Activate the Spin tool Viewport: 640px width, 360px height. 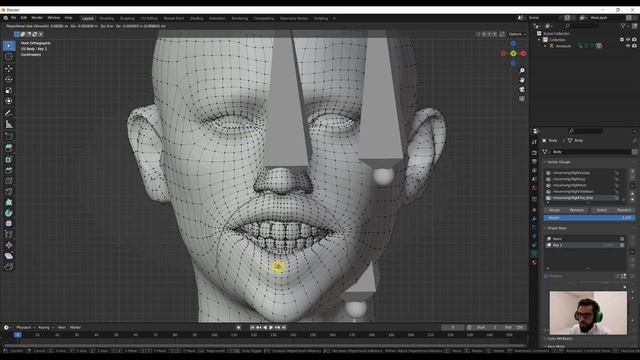tap(9, 213)
